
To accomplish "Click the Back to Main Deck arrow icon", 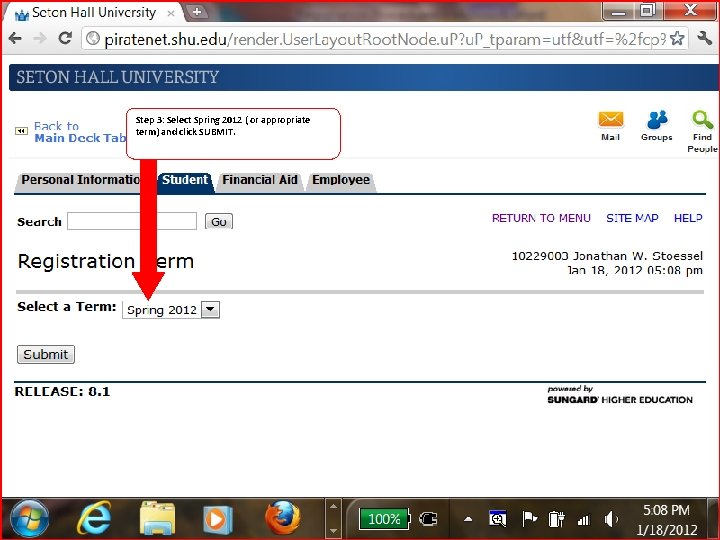I will tap(21, 131).
